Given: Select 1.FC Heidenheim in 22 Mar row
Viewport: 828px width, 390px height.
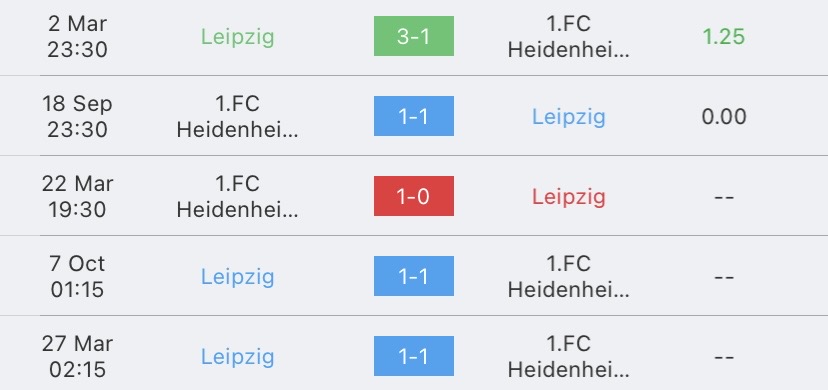Looking at the screenshot, I should click(238, 197).
